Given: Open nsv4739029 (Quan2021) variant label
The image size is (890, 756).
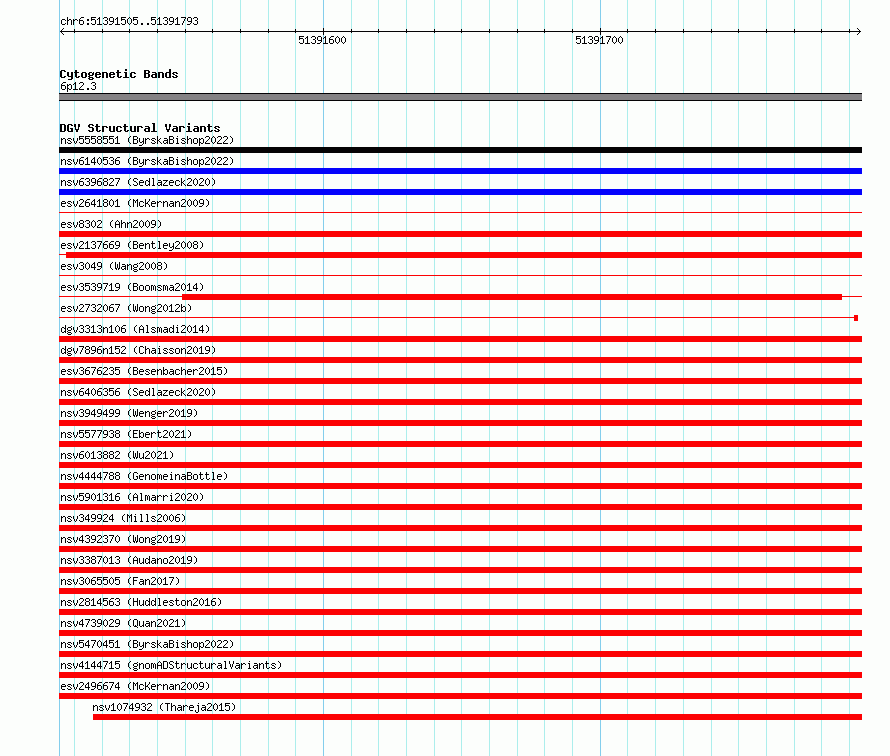Looking at the screenshot, I should [123, 623].
